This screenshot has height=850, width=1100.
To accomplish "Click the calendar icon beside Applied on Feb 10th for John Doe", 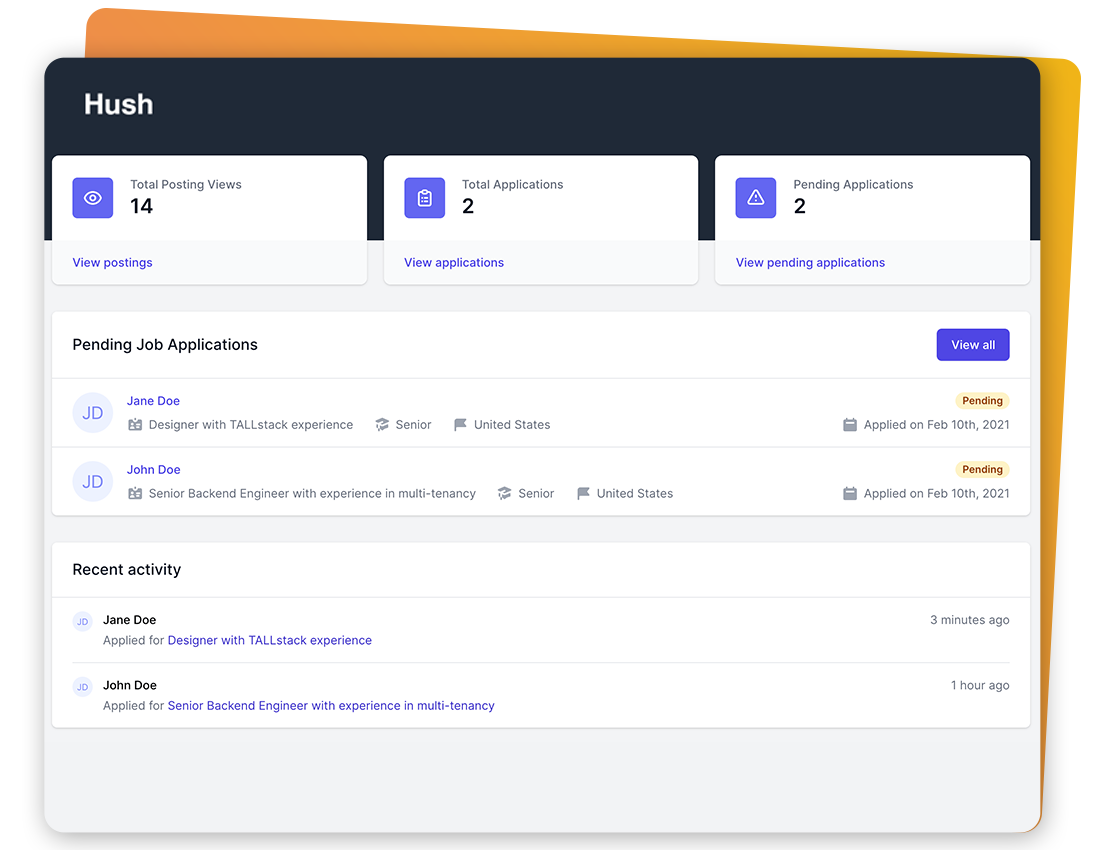I will click(x=848, y=493).
